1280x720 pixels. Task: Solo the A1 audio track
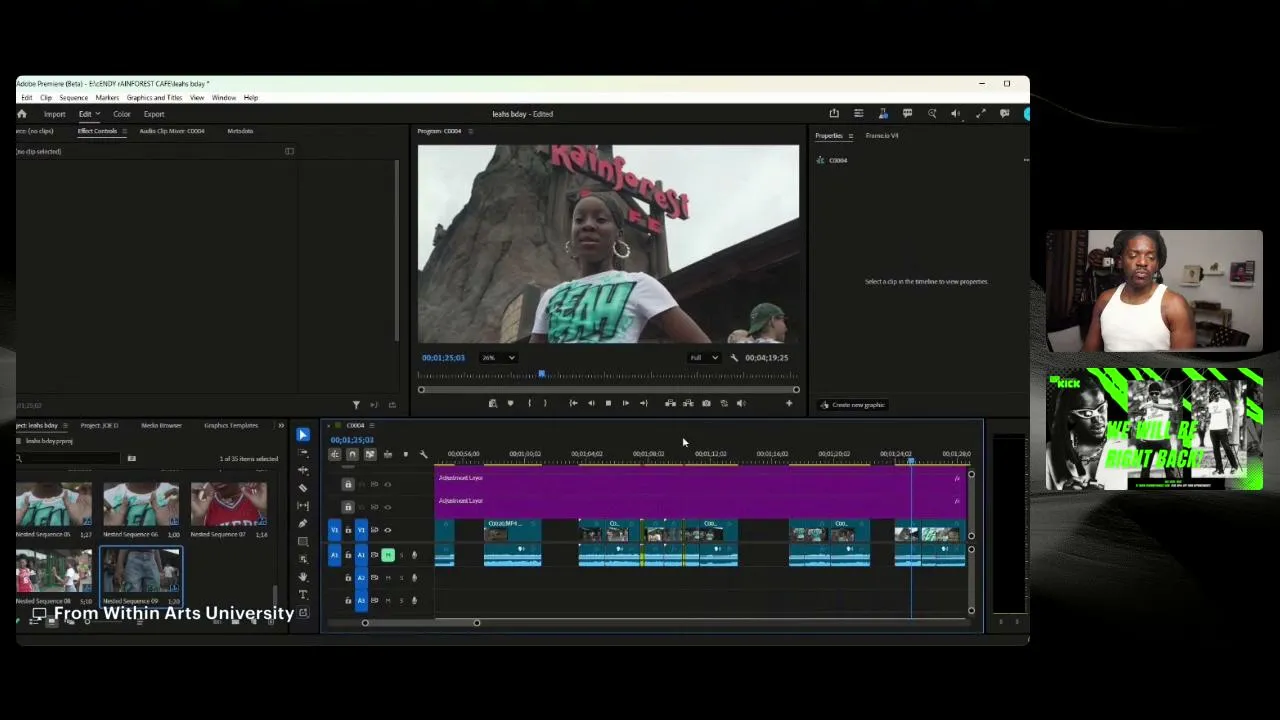click(401, 555)
